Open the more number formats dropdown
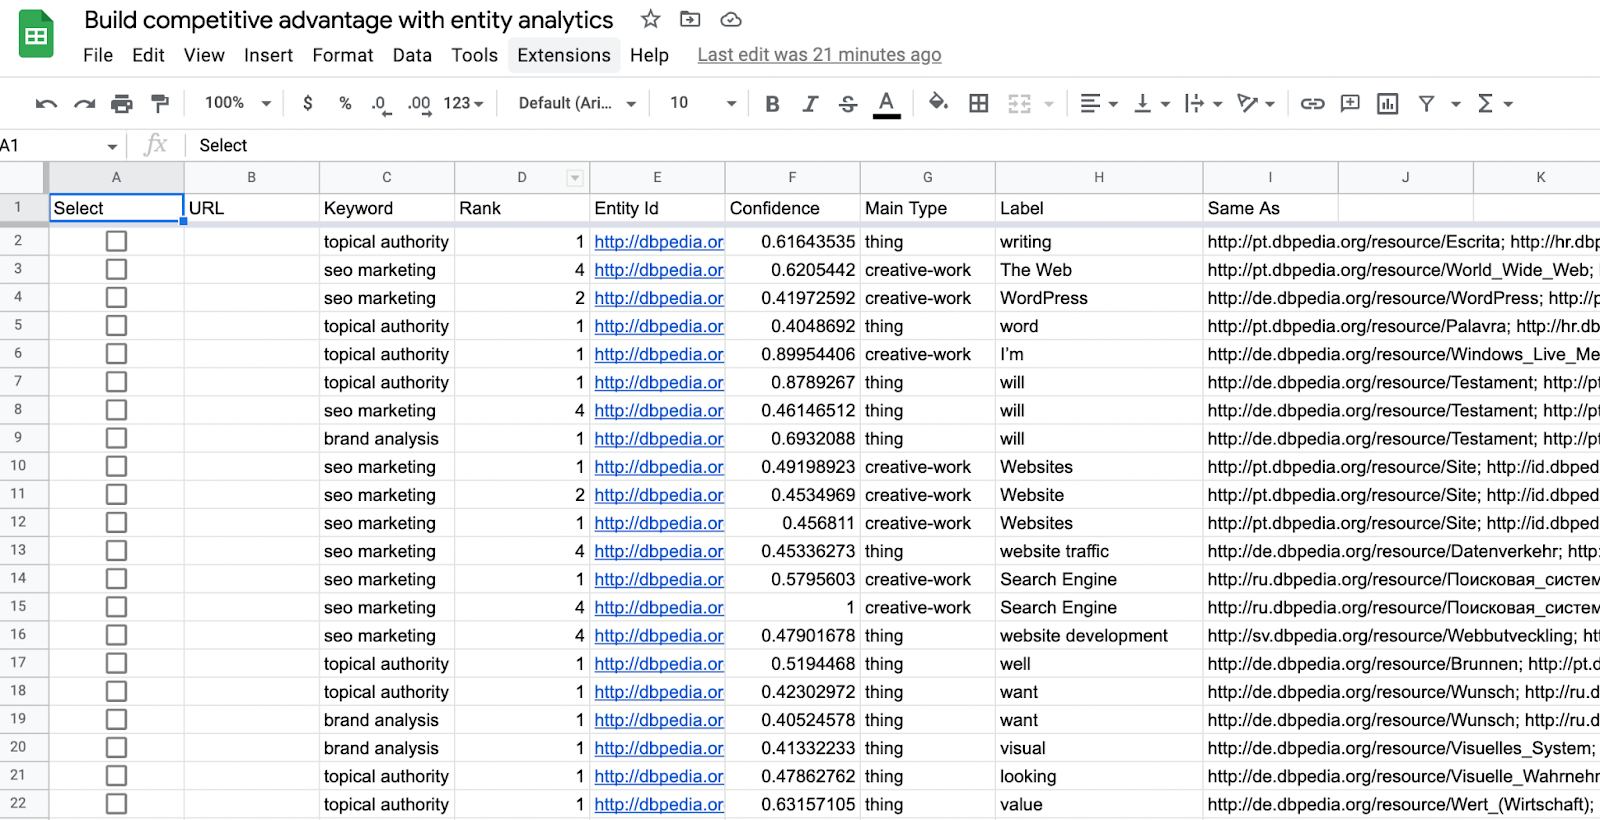This screenshot has height=820, width=1600. coord(463,103)
